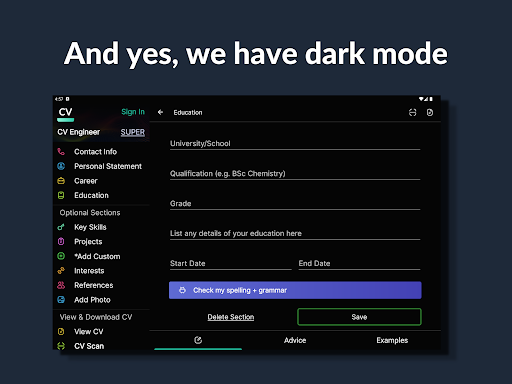This screenshot has width=512, height=384.
Task: Select the Personal Statement icon
Action: point(61,166)
